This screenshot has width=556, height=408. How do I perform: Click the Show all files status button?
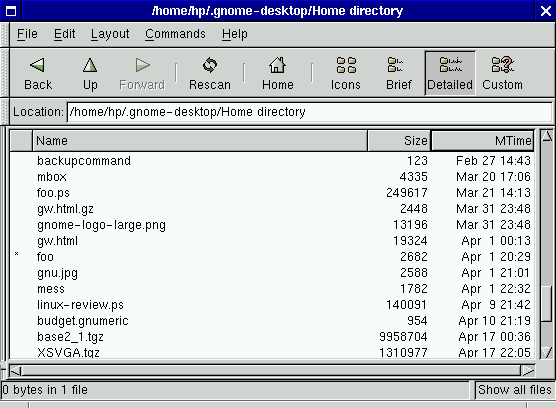[515, 390]
